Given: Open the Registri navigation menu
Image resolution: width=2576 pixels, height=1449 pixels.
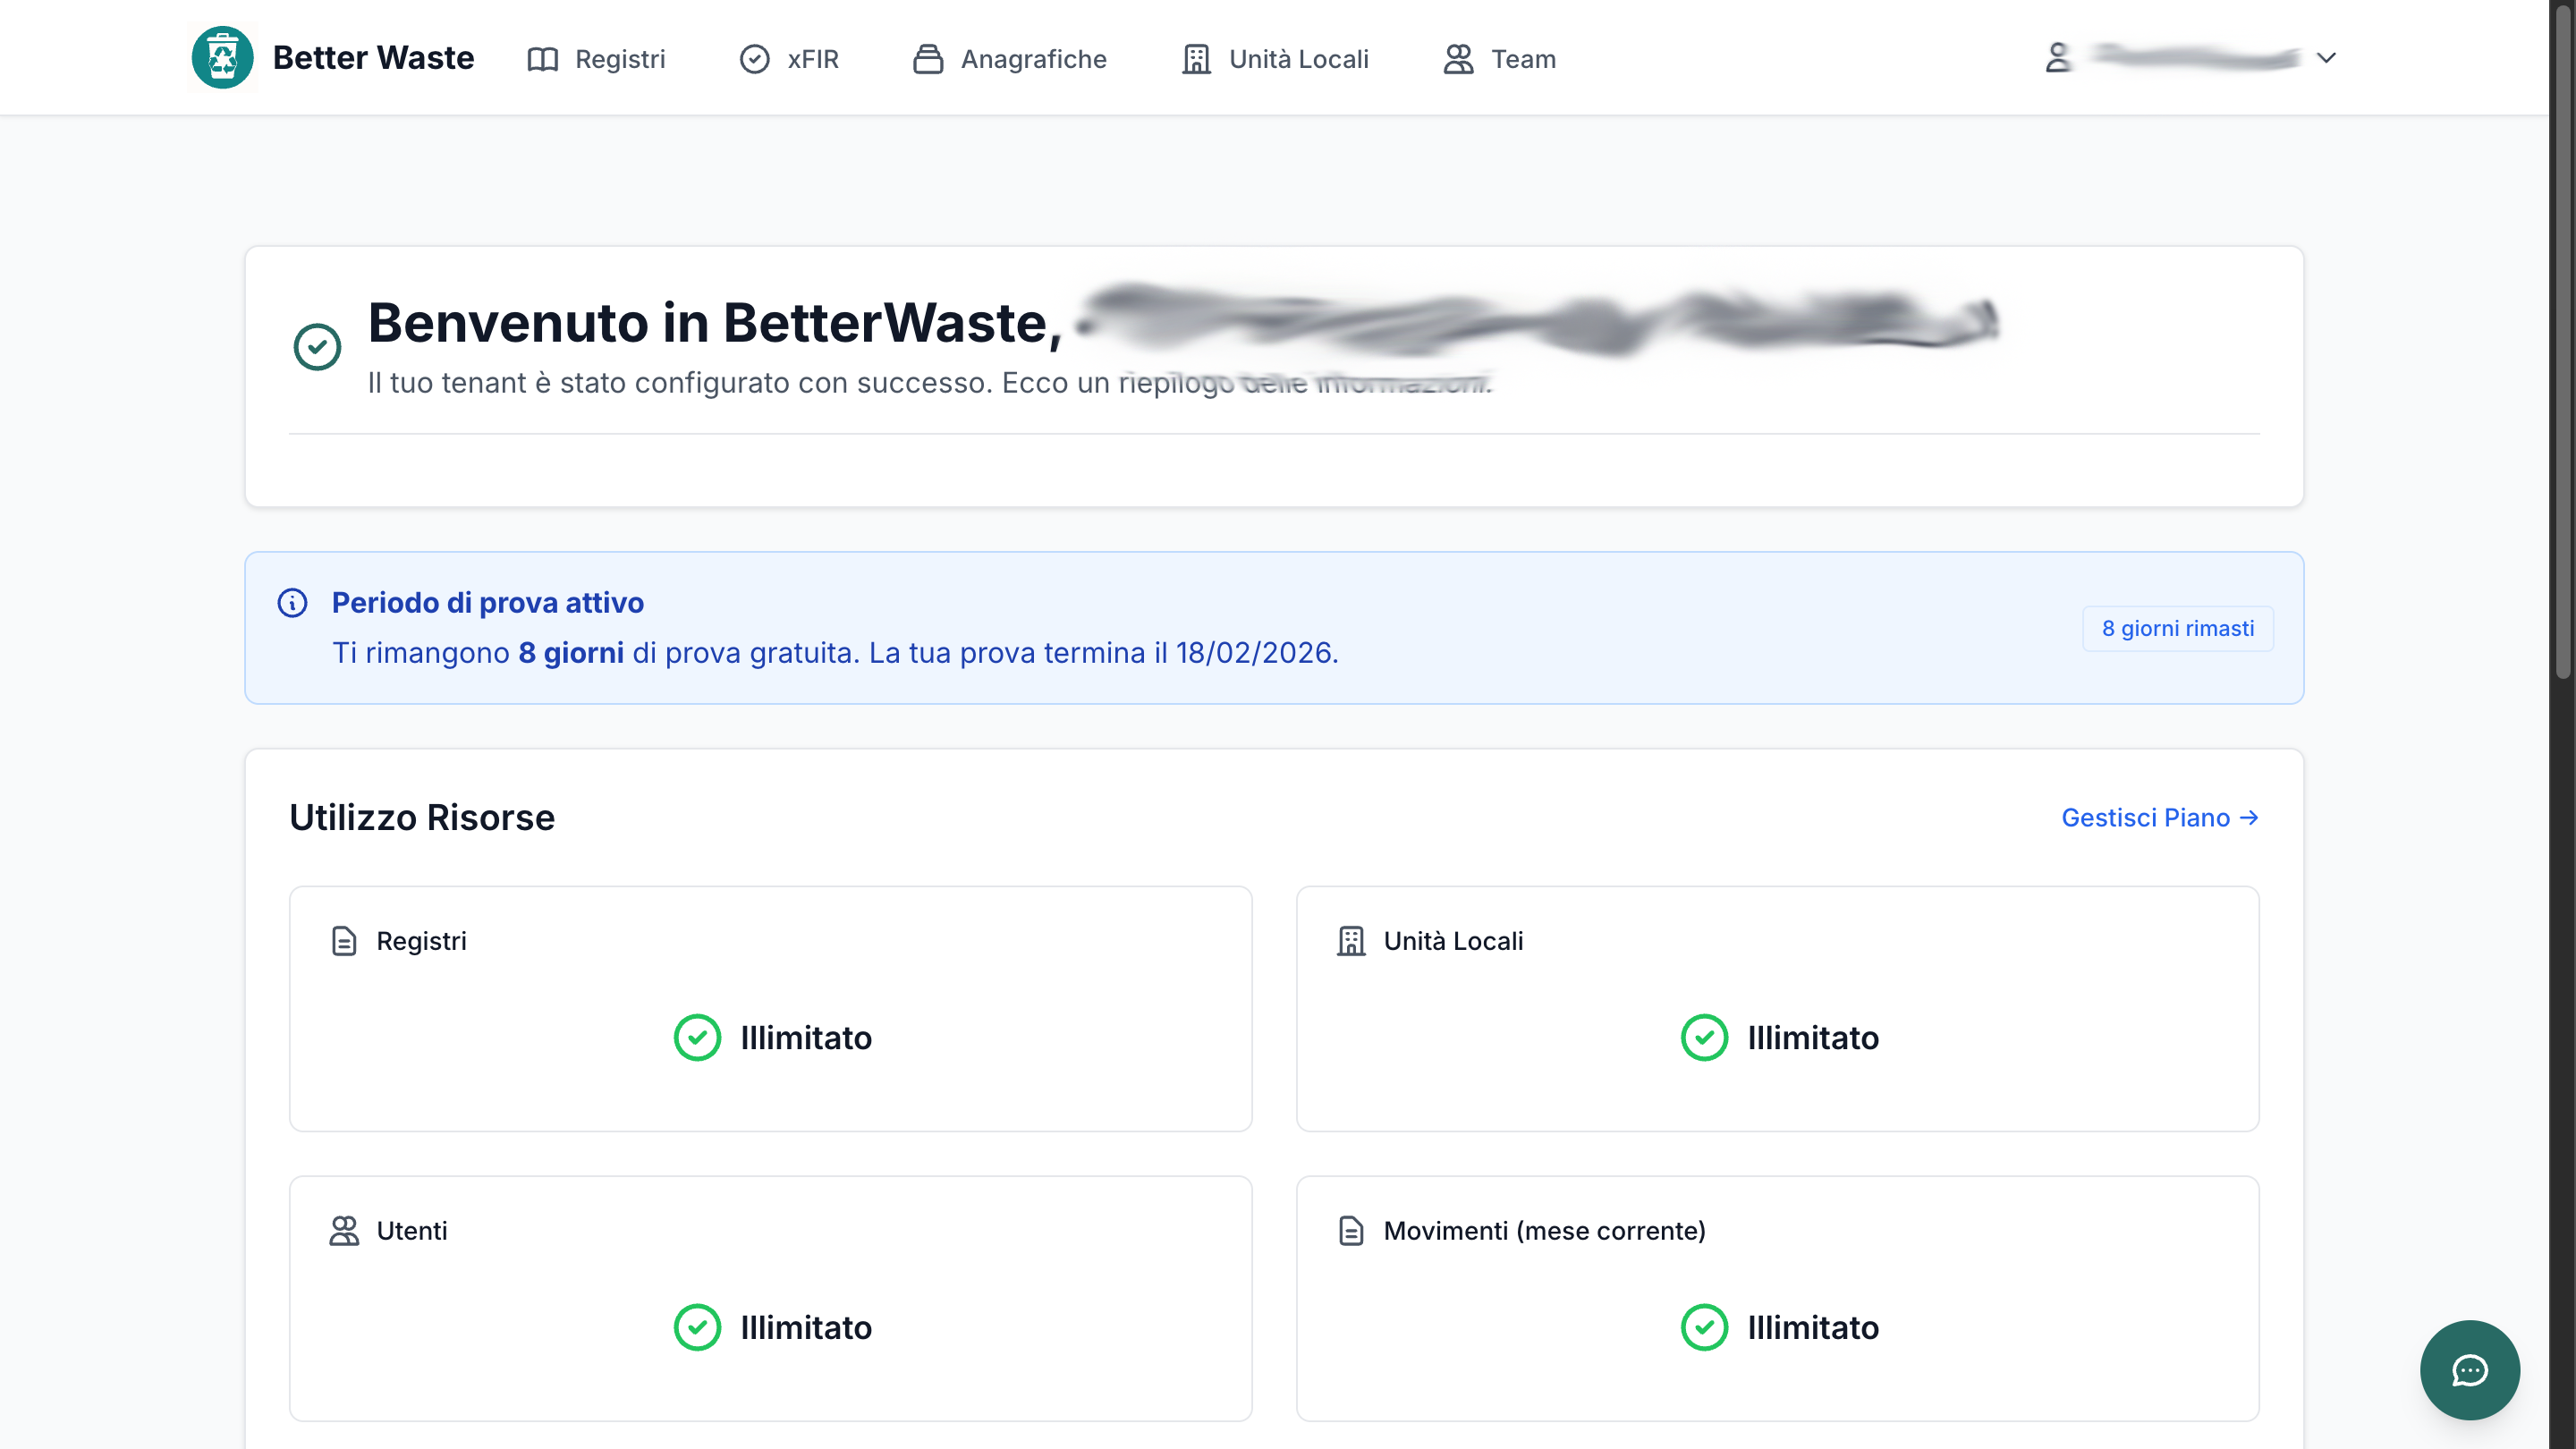Looking at the screenshot, I should [x=596, y=59].
